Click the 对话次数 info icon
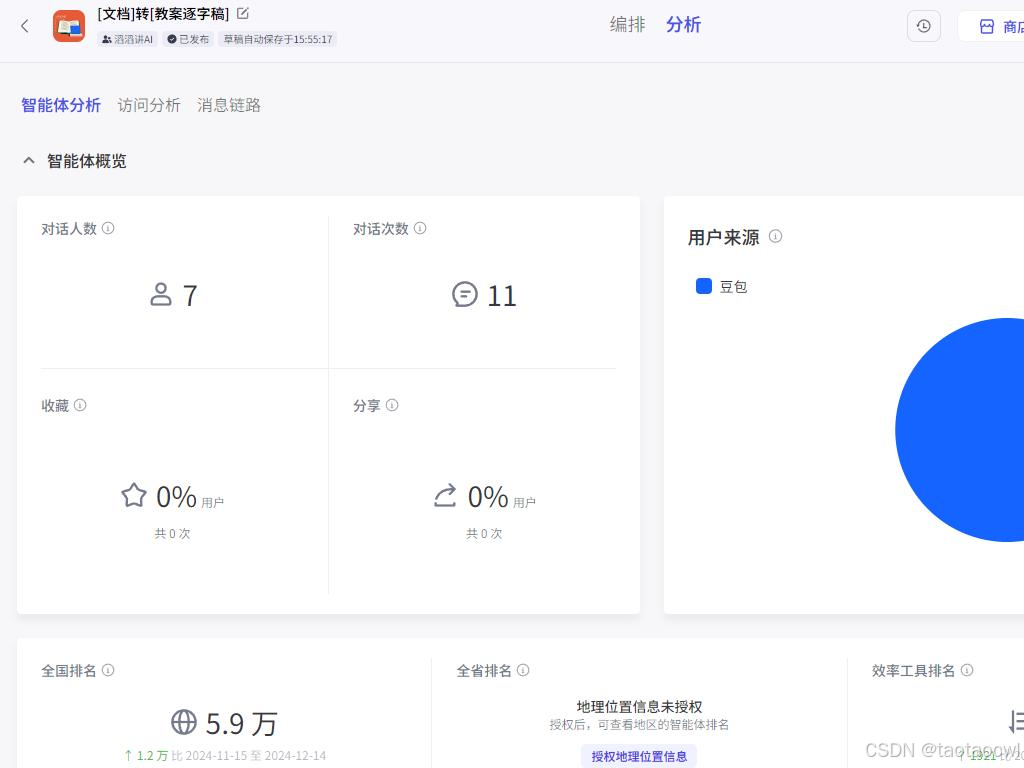 [x=421, y=228]
